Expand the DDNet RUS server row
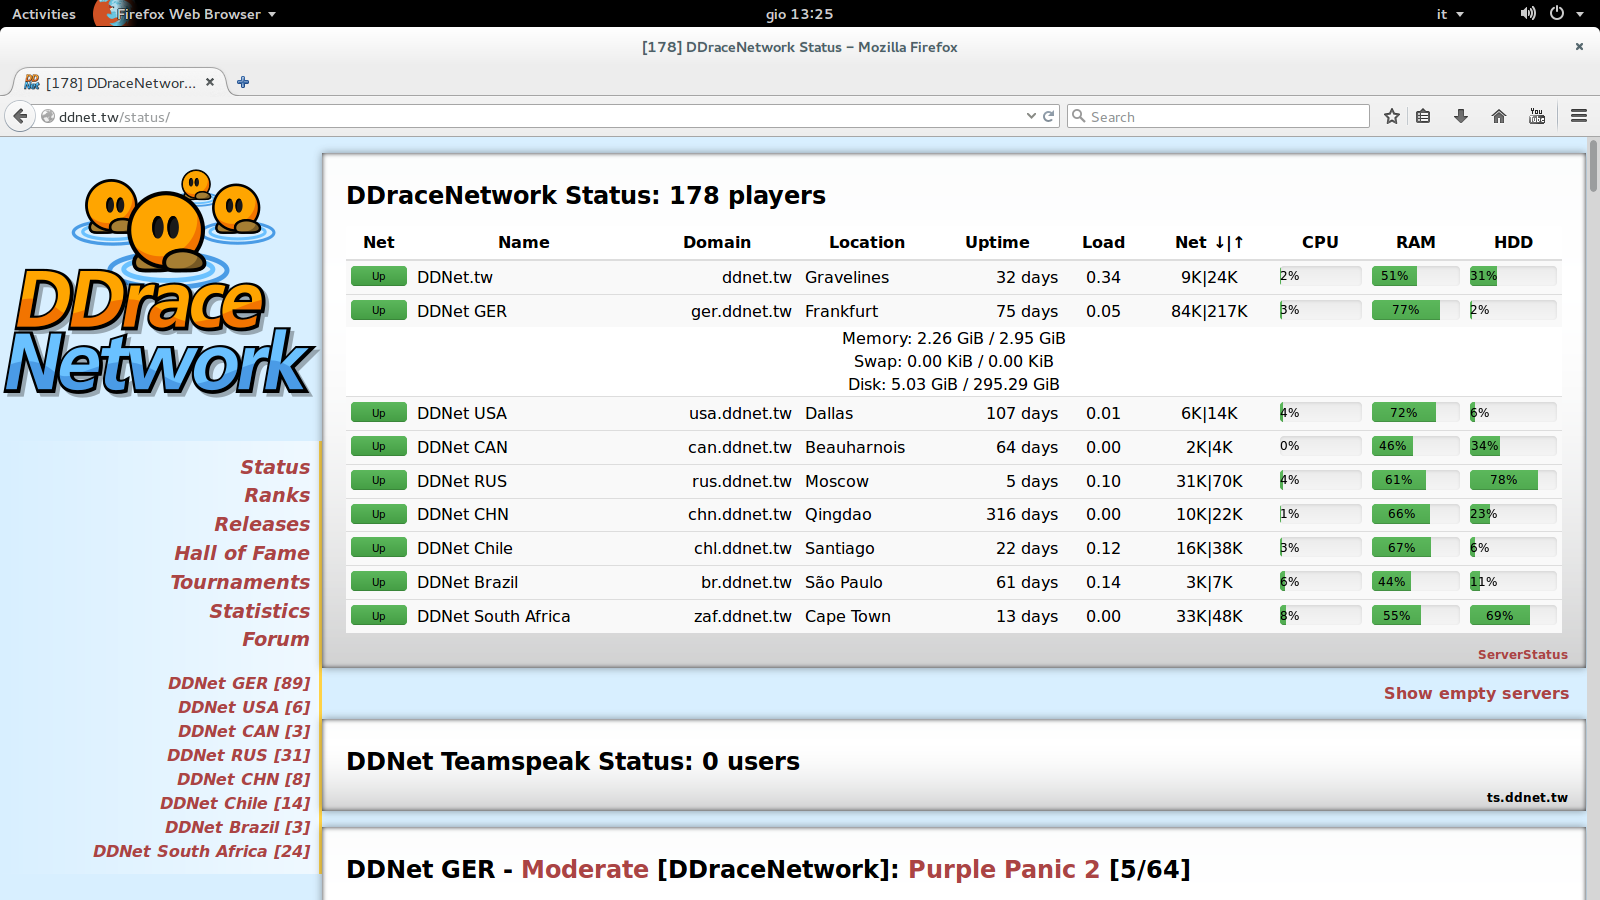1600x900 pixels. (461, 481)
